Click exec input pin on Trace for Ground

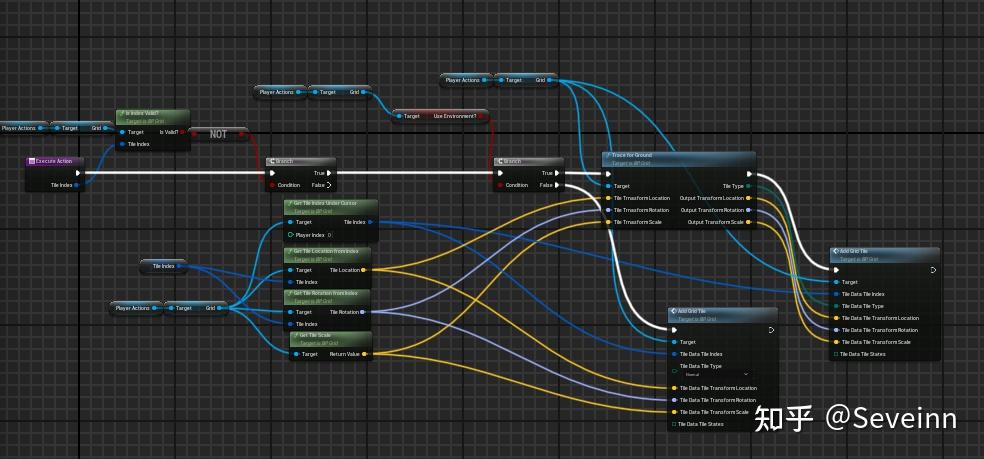[x=608, y=174]
